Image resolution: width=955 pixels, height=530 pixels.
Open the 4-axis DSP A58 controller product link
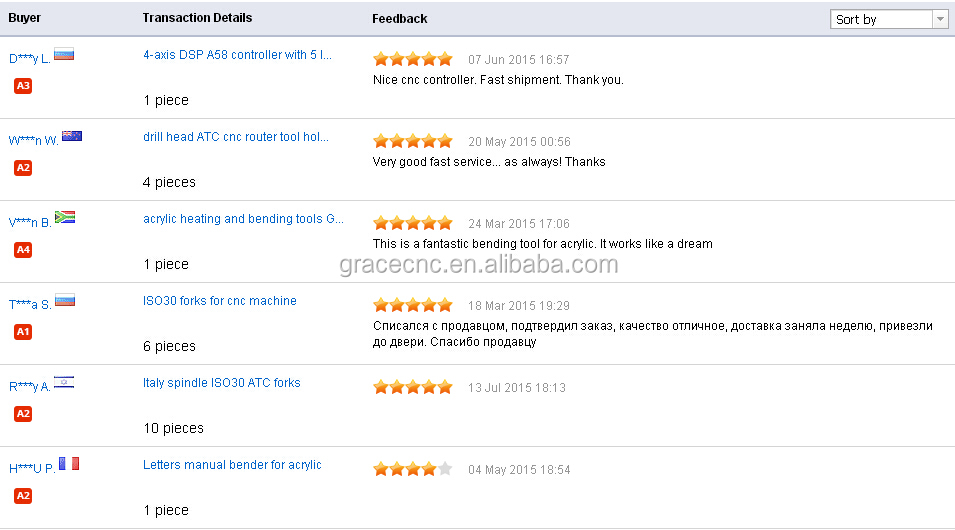tap(237, 55)
